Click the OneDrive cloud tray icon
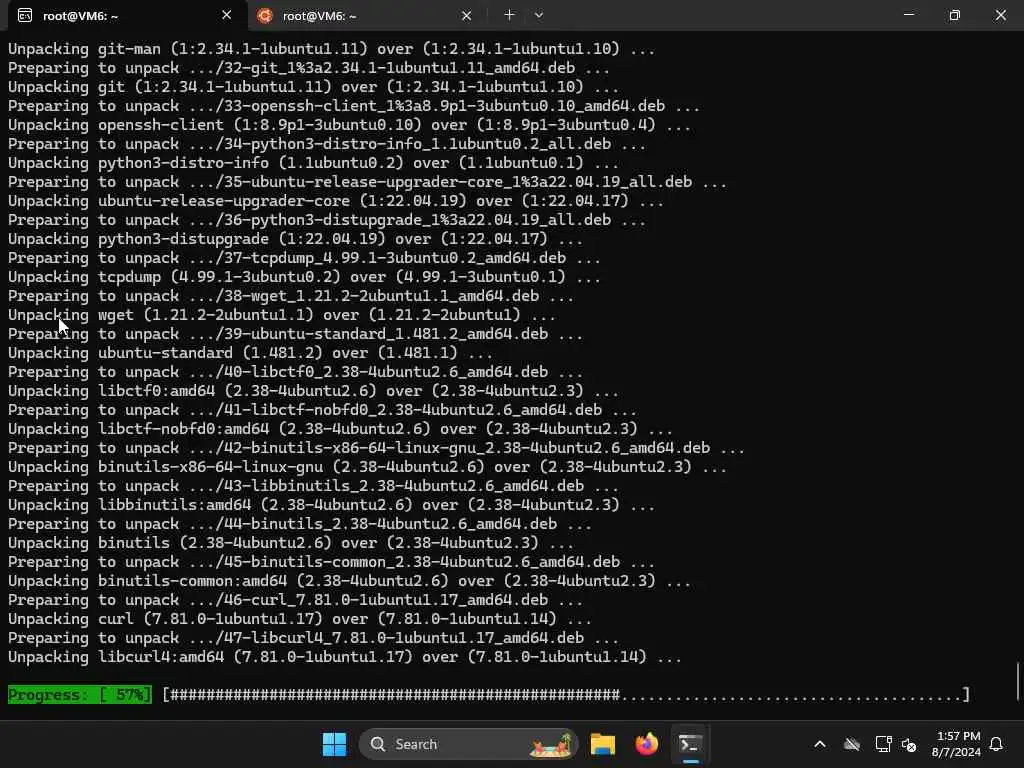Screen dimensions: 1024x768 tap(852, 744)
